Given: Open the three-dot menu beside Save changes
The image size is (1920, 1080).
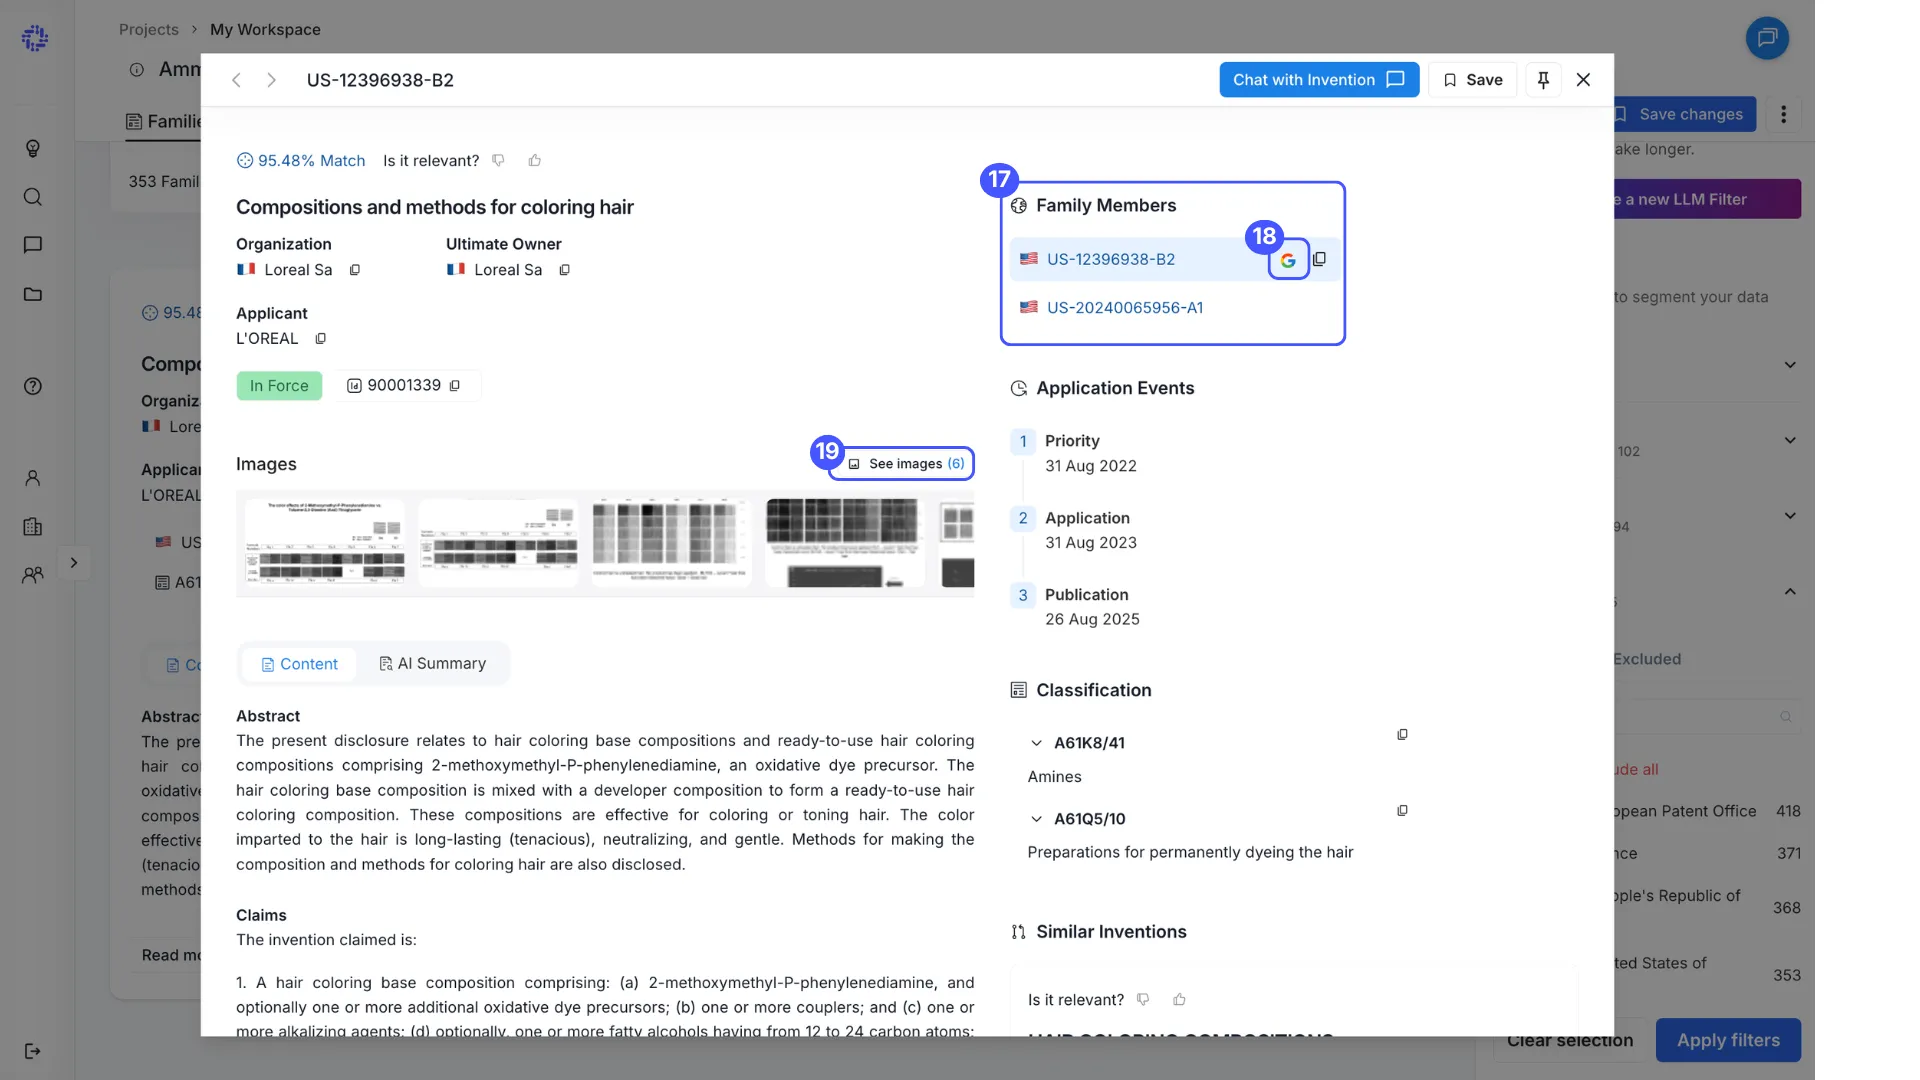Looking at the screenshot, I should coord(1783,115).
